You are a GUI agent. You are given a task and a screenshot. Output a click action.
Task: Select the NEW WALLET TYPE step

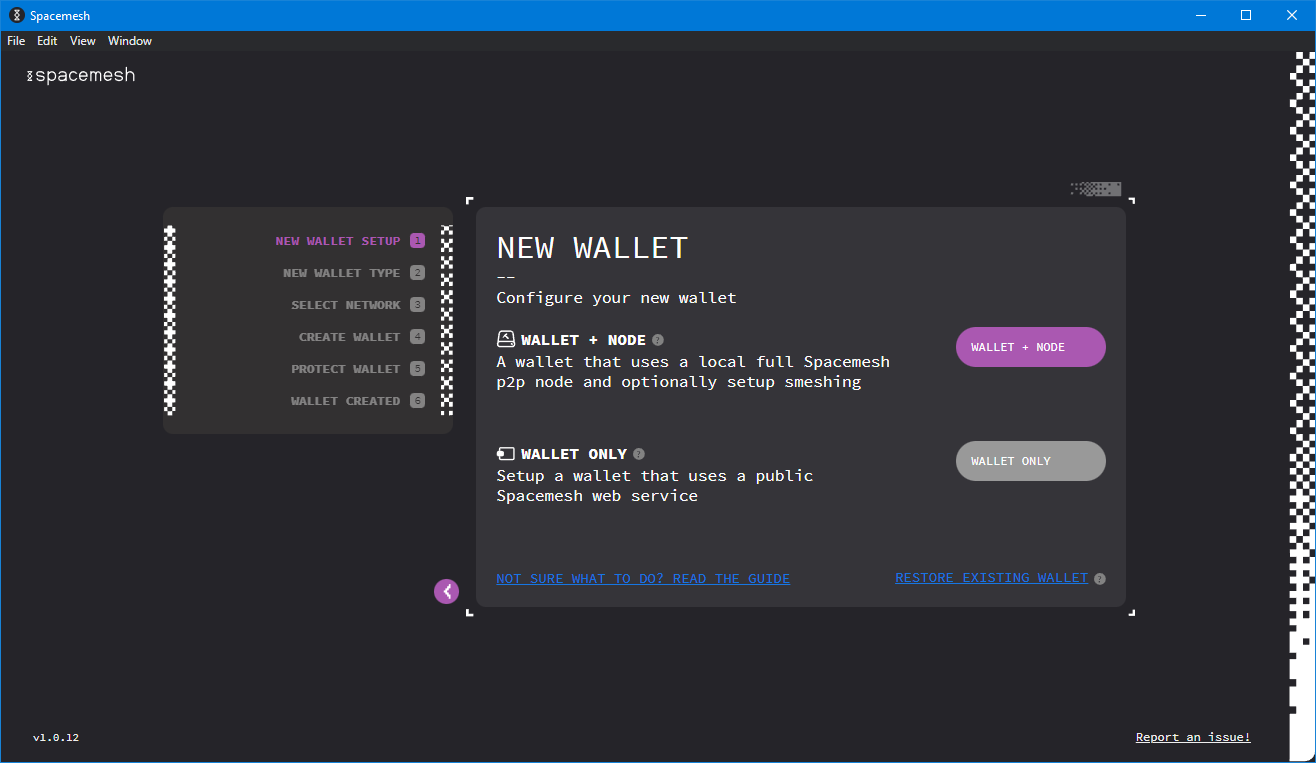341,273
